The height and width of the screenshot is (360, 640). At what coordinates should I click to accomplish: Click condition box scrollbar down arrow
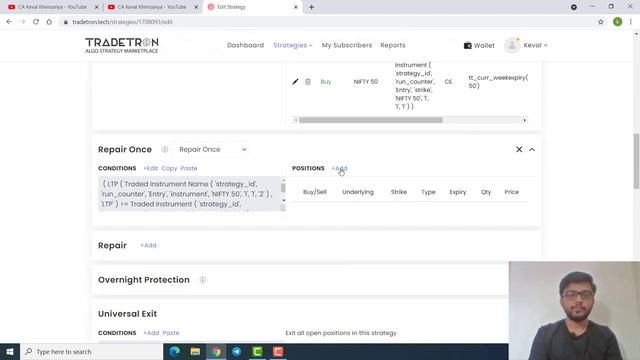coord(283,200)
